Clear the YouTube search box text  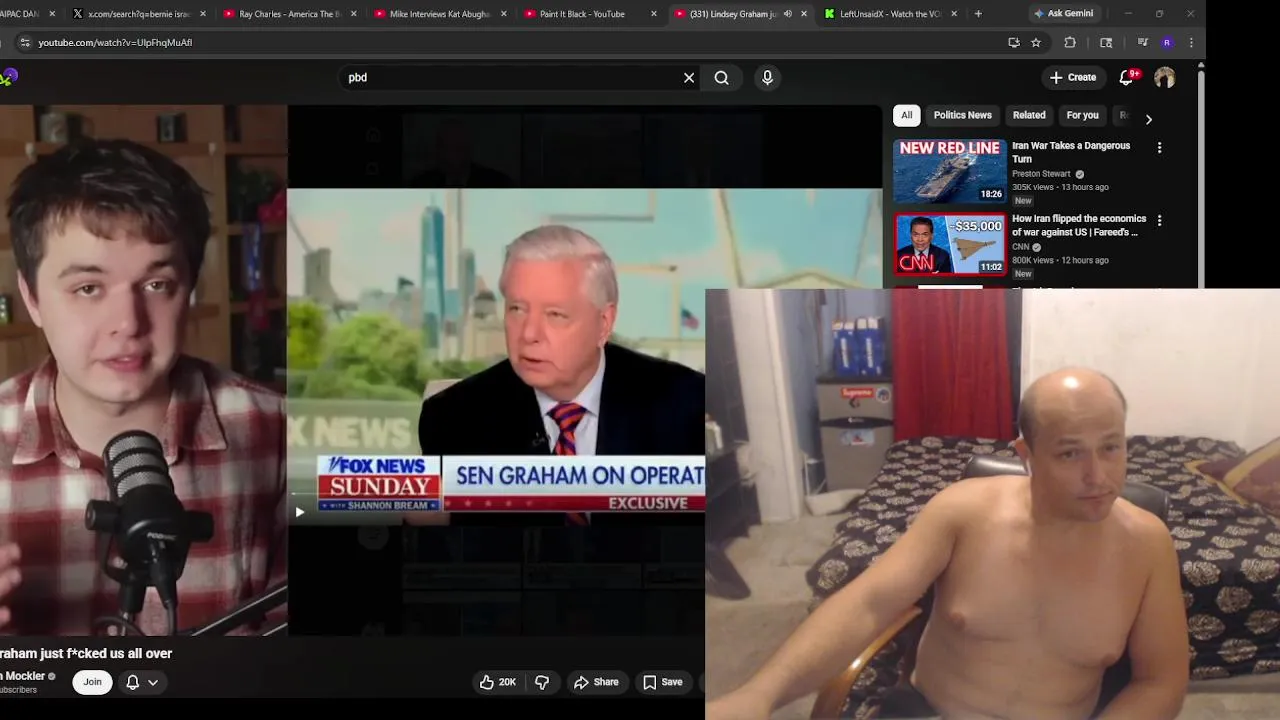point(689,78)
